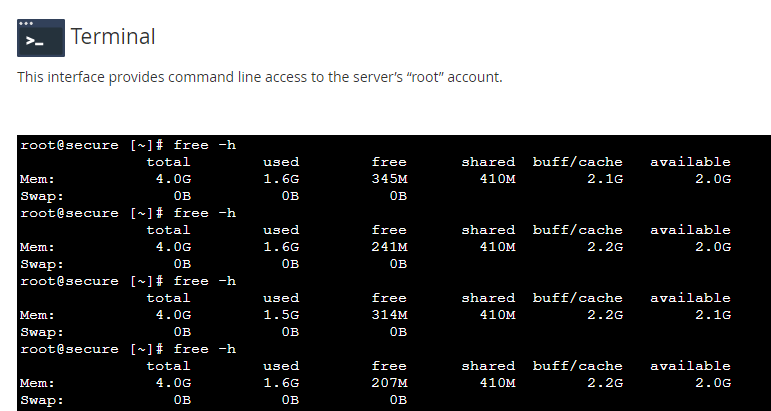Click the "used" header in third output
This screenshot has width=771, height=411.
[281, 298]
